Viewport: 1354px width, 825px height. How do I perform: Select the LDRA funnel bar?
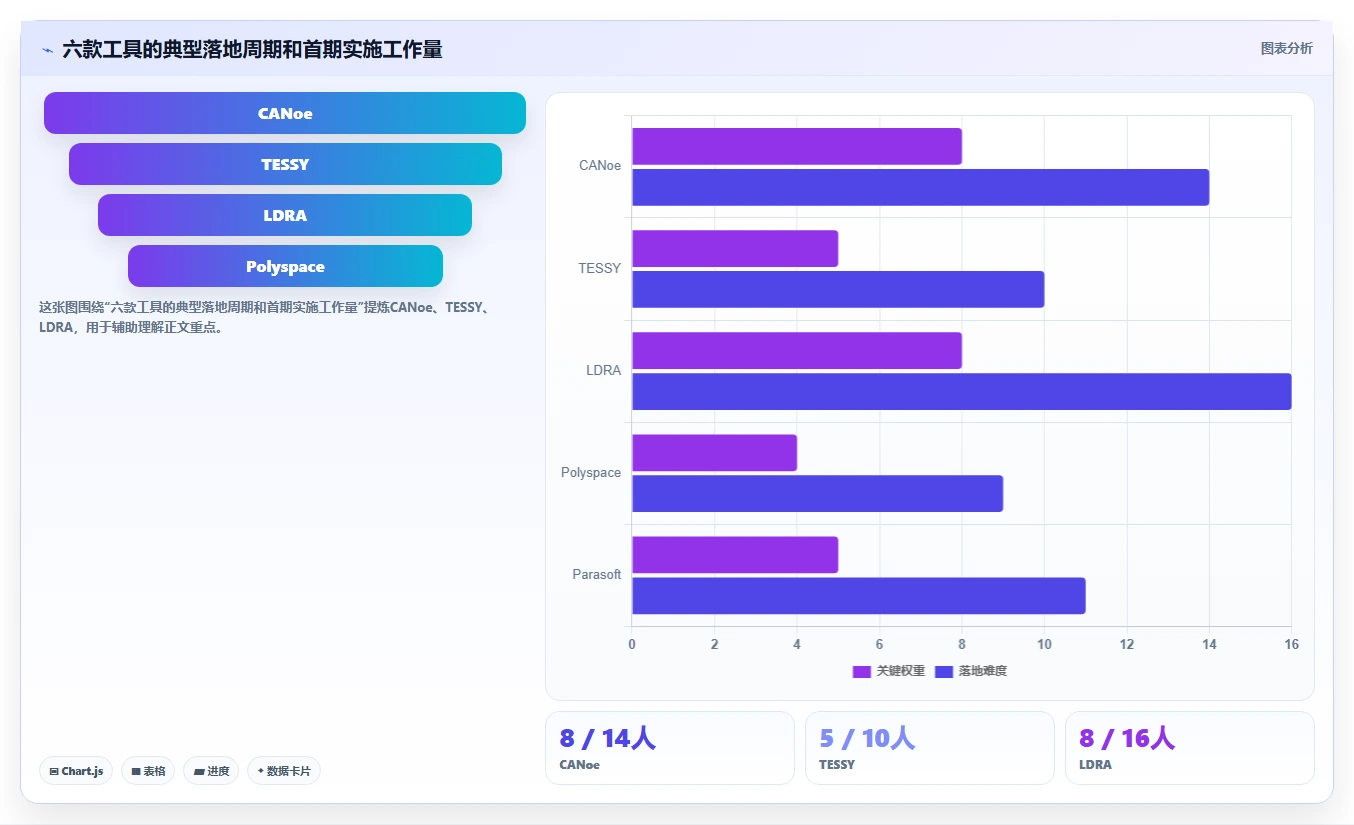285,215
